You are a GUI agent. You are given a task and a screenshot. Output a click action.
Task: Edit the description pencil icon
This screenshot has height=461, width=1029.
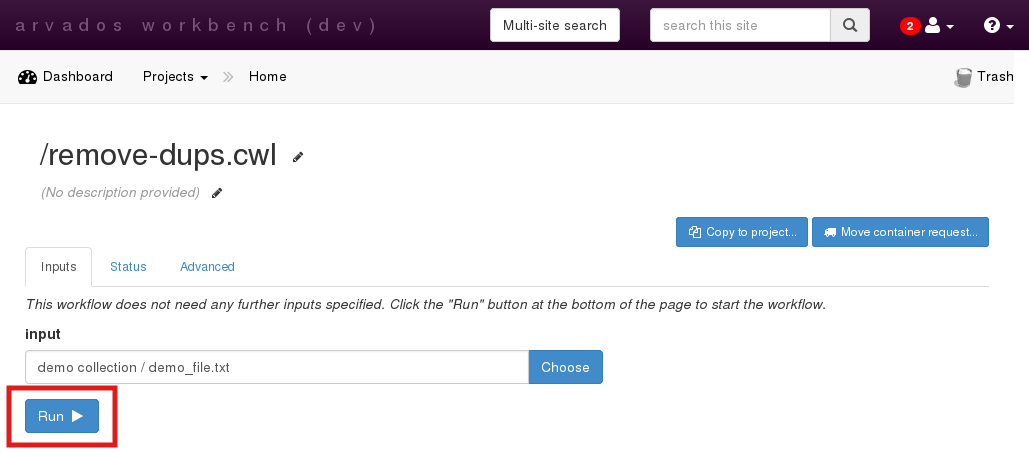click(x=217, y=193)
